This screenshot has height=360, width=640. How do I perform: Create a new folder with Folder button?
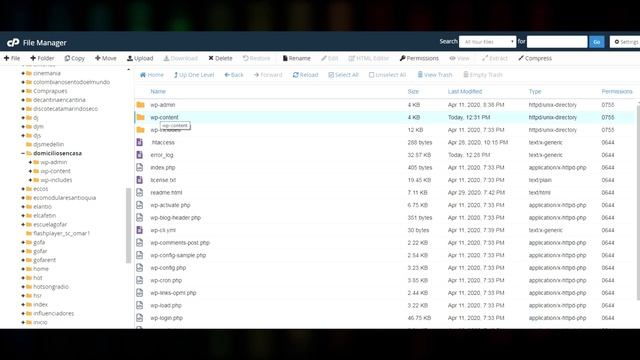pos(42,58)
